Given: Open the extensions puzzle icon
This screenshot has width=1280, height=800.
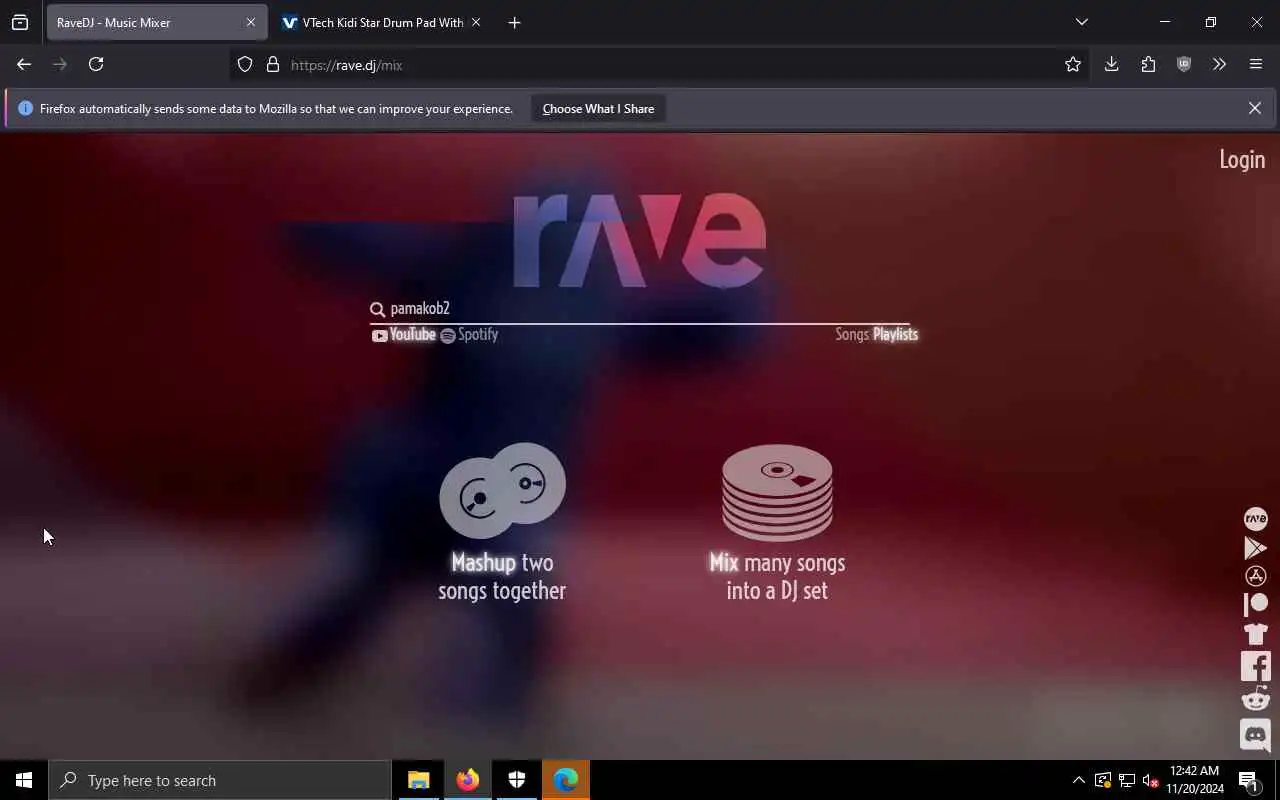Looking at the screenshot, I should coord(1148,64).
